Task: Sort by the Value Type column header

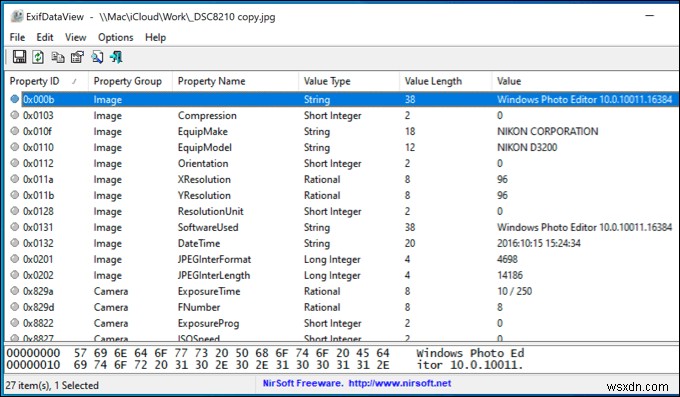Action: coord(349,81)
